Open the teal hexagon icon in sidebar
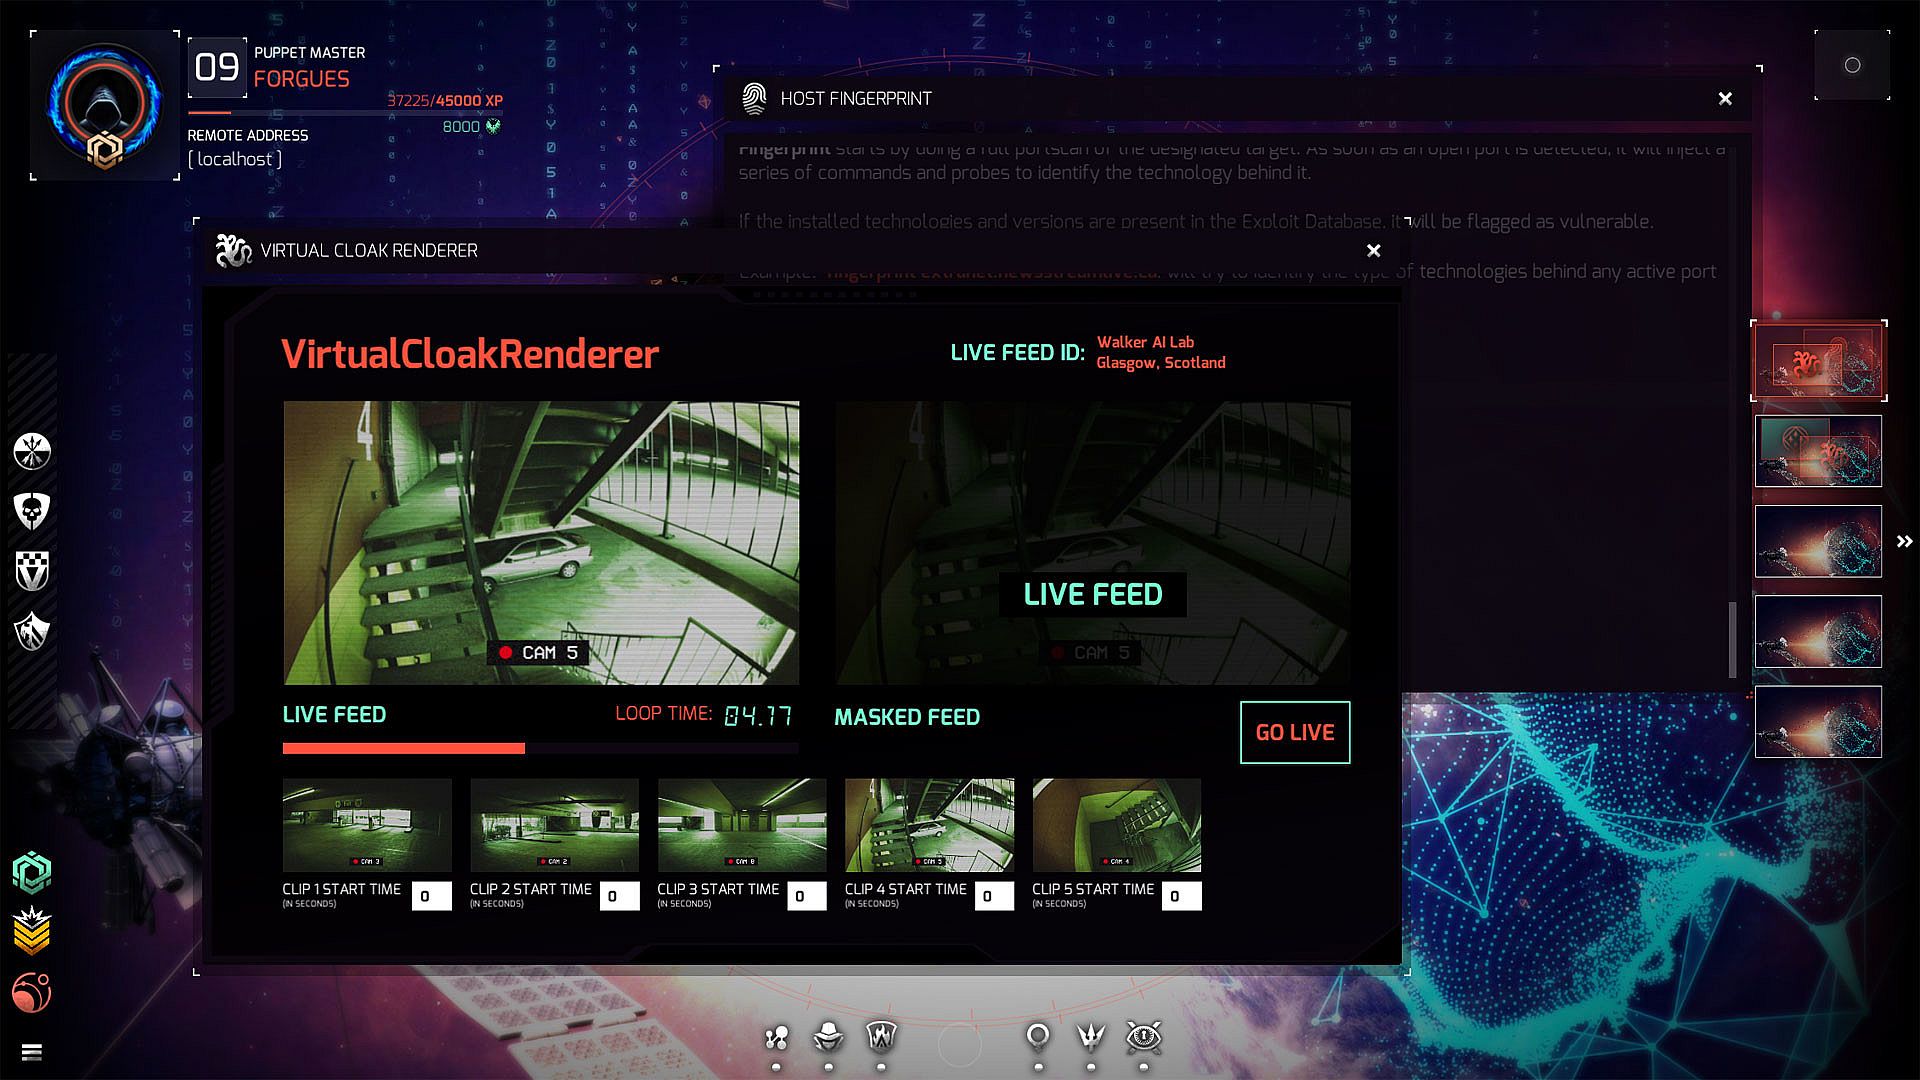1920x1080 pixels. tap(32, 872)
